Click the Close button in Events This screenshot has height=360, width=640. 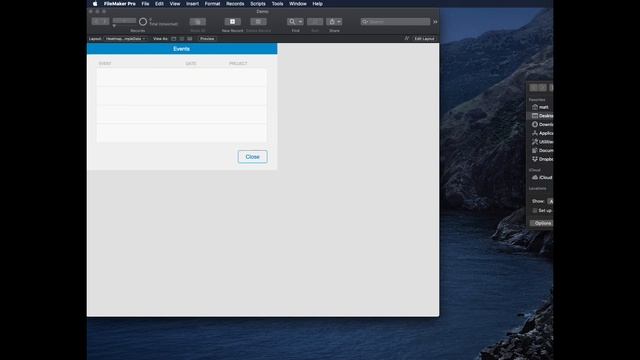coord(252,157)
